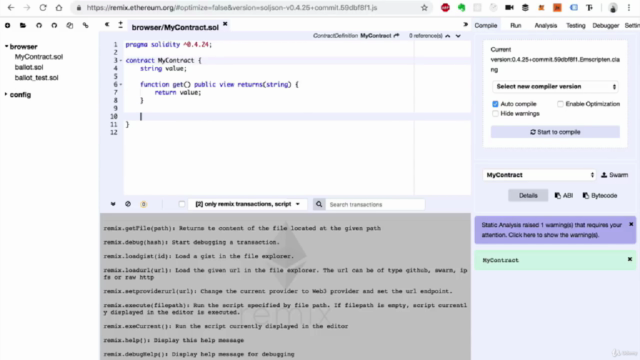Click the pending transactions counter badge
This screenshot has width=640, height=360.
[144, 204]
